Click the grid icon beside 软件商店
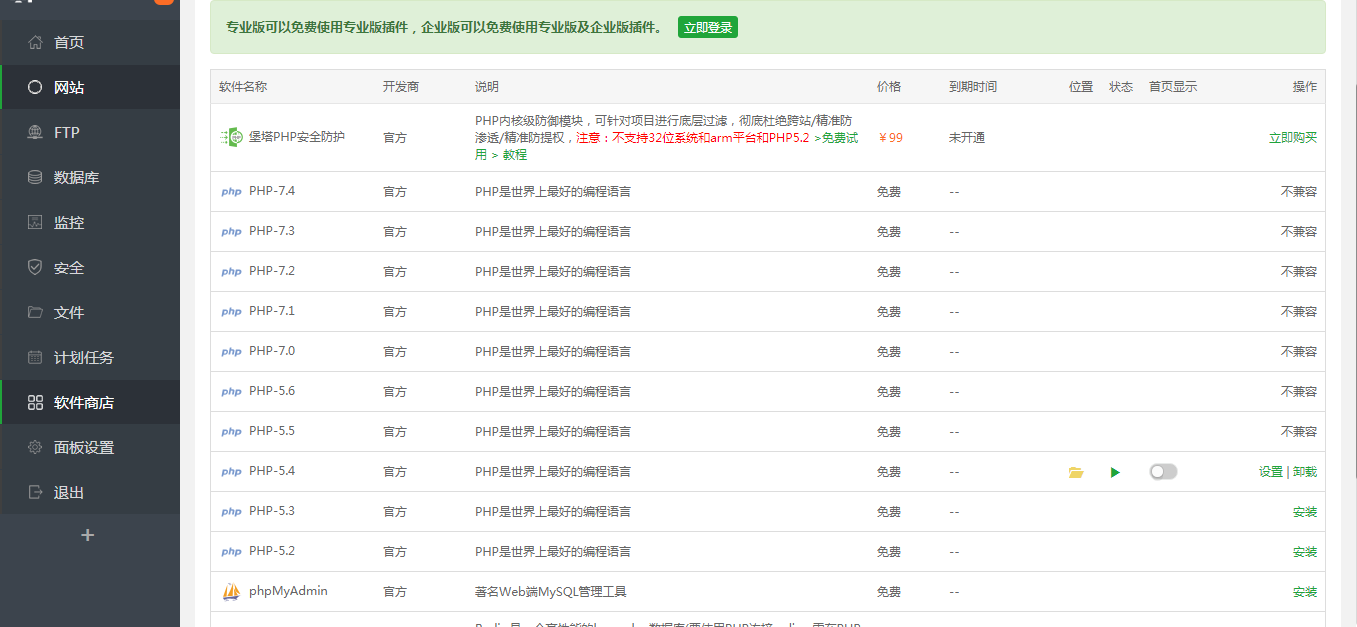 (35, 403)
